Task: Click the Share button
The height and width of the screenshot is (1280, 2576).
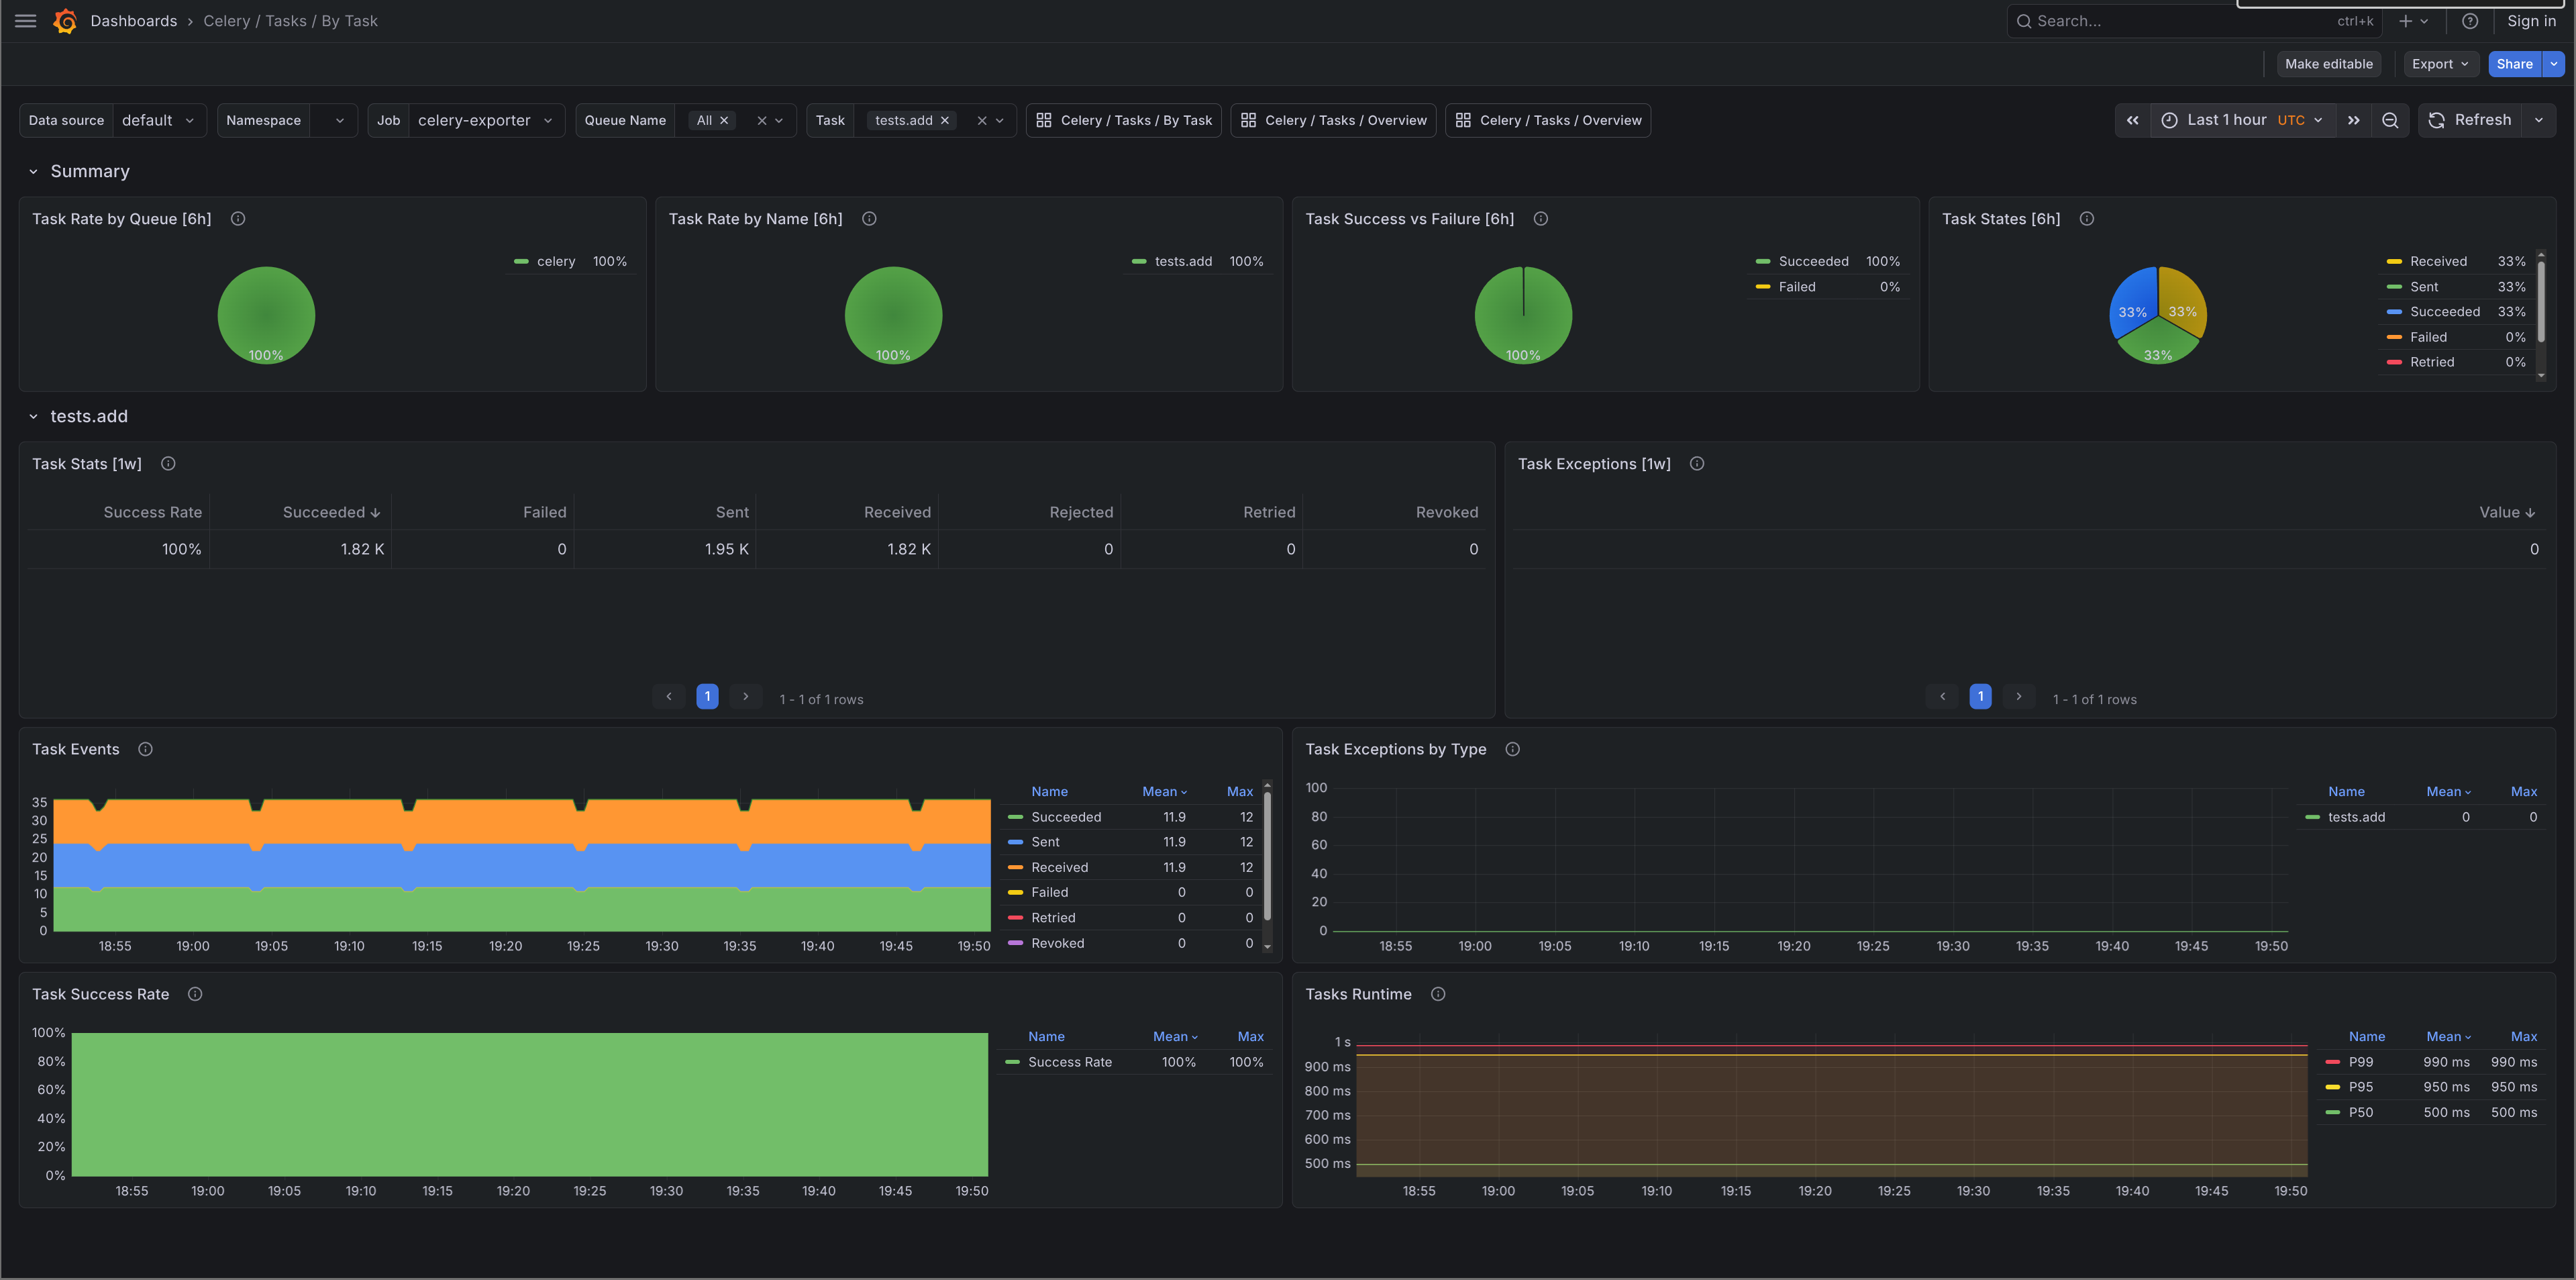Action: pyautogui.click(x=2515, y=63)
